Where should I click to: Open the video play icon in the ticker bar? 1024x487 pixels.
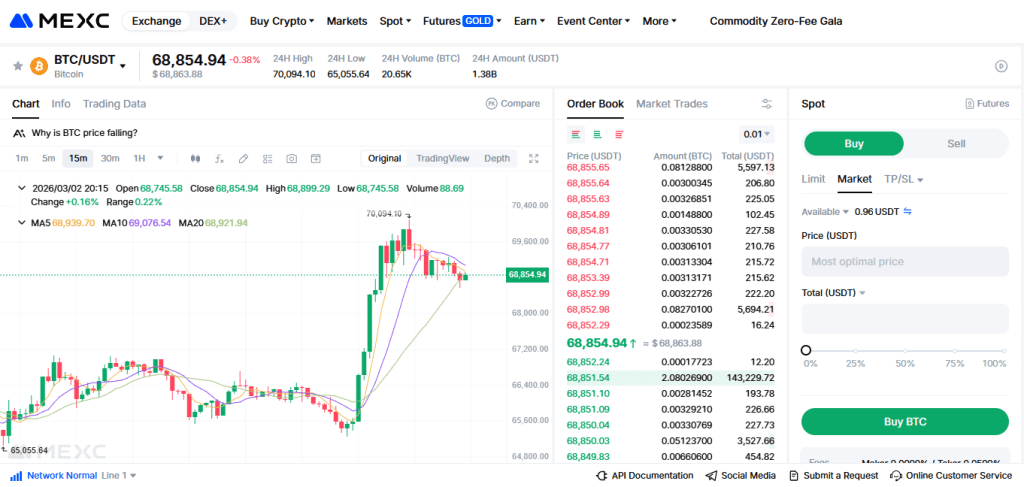pyautogui.click(x=1001, y=66)
